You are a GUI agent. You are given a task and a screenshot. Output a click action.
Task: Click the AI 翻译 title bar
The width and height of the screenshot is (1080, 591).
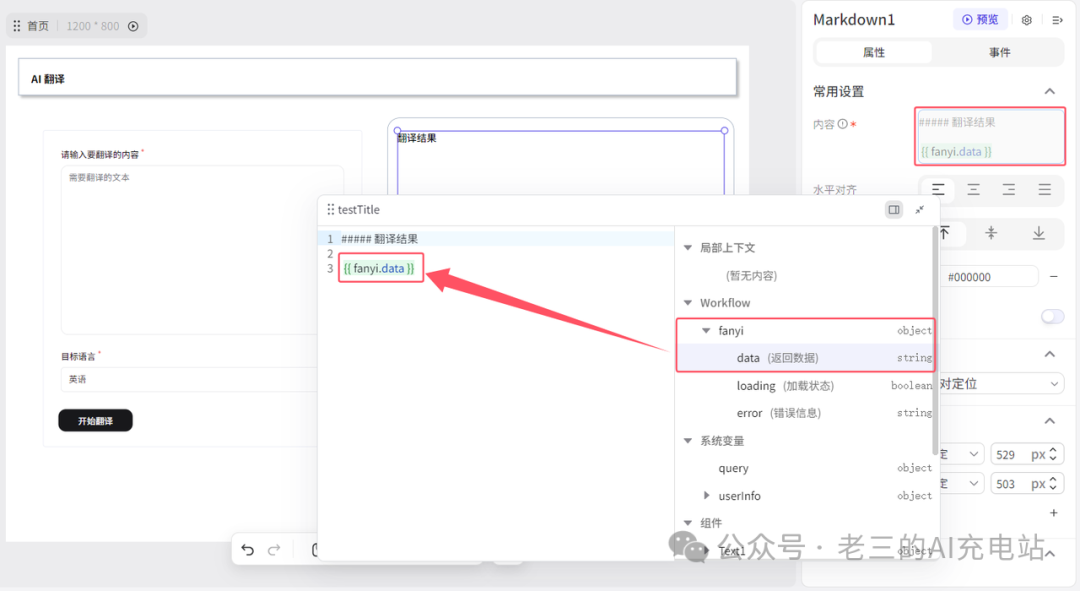377,78
